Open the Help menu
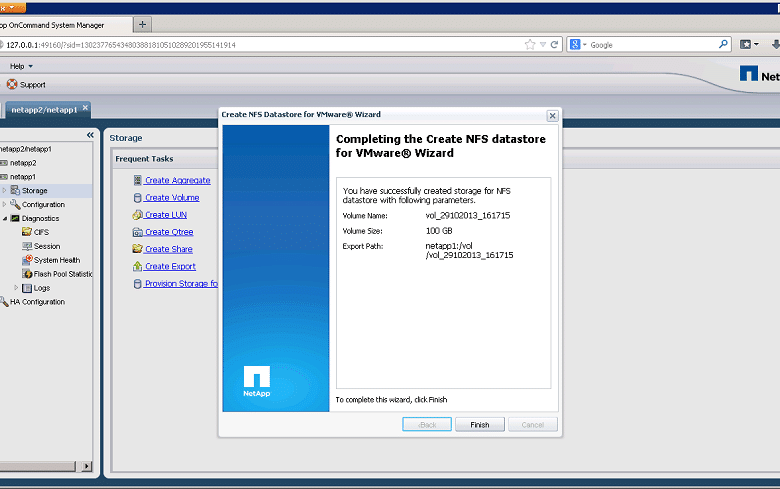The image size is (780, 489). coord(21,66)
